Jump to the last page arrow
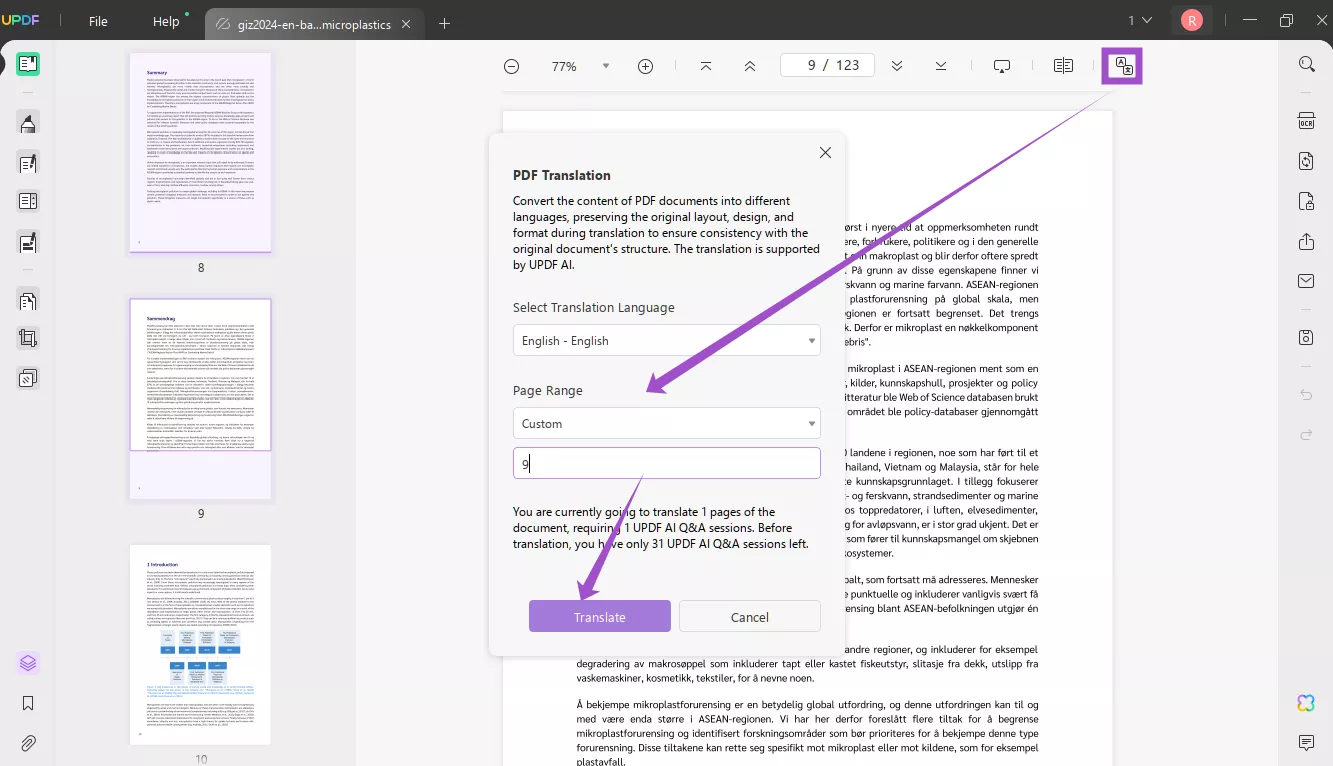The image size is (1333, 766). click(x=941, y=66)
